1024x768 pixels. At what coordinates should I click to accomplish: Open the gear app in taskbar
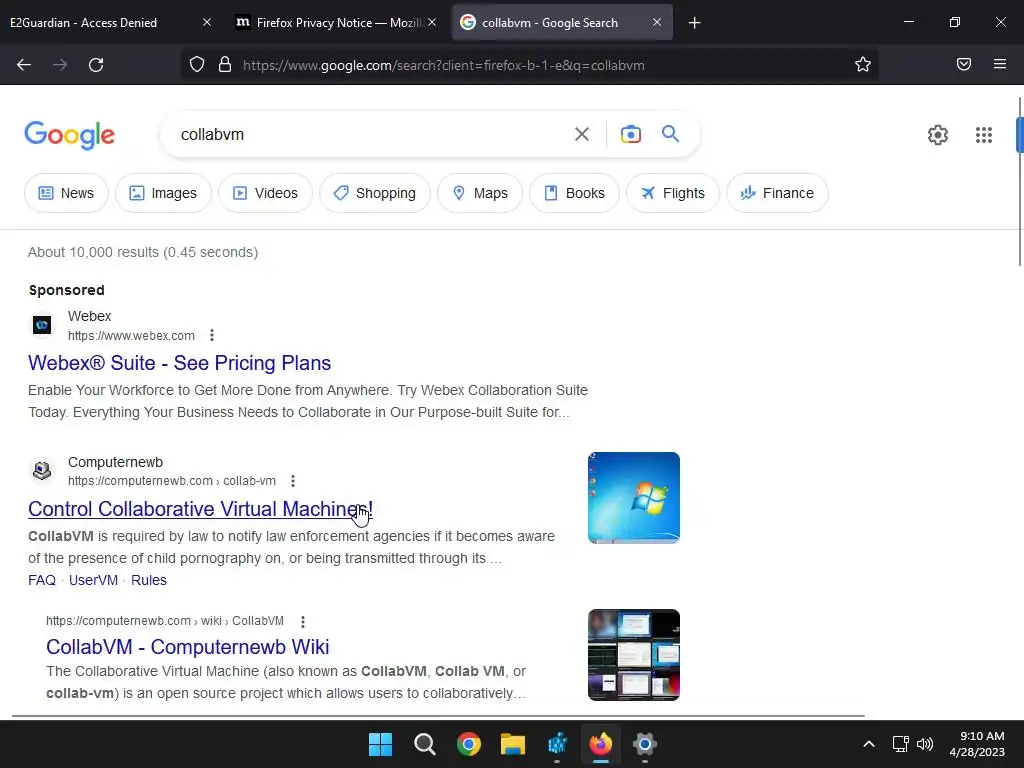click(645, 744)
